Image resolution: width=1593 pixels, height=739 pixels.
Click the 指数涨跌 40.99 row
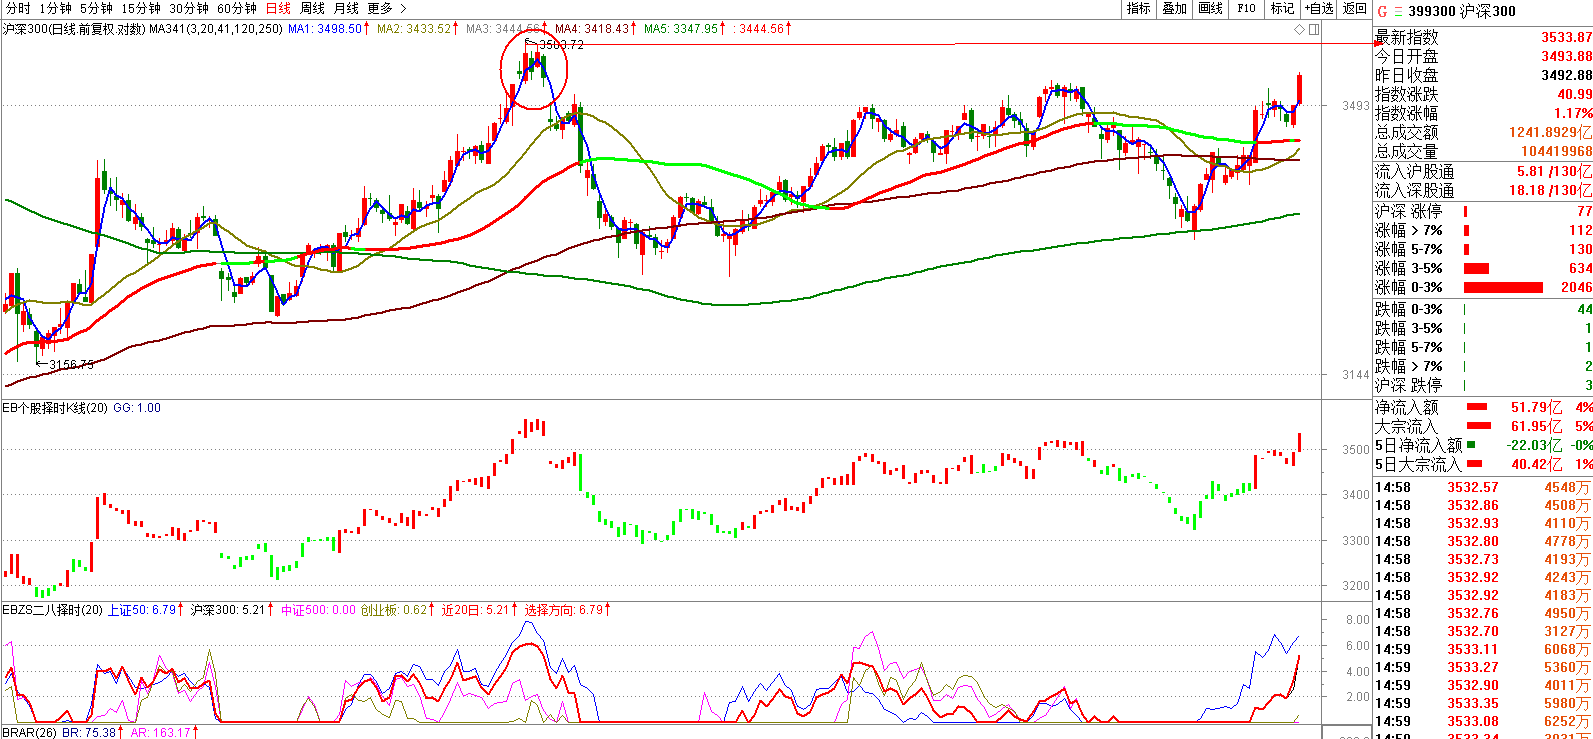1483,95
